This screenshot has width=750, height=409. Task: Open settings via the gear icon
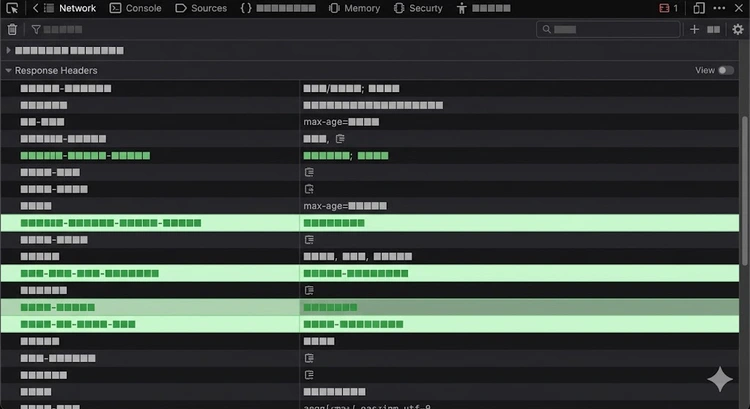pos(738,30)
